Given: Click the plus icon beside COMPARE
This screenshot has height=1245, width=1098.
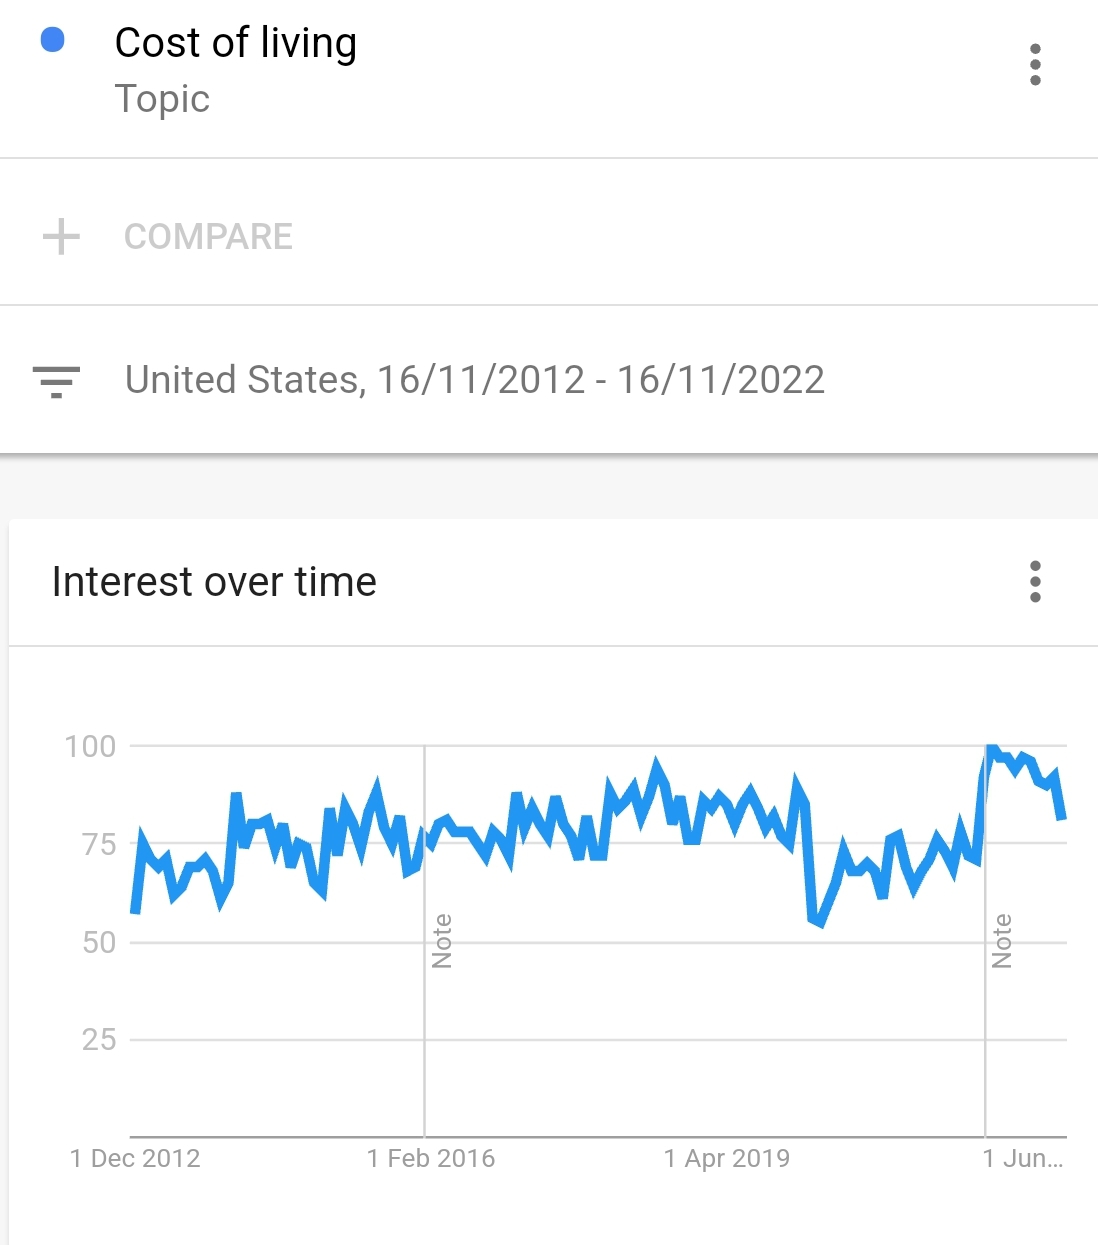Looking at the screenshot, I should coord(61,237).
